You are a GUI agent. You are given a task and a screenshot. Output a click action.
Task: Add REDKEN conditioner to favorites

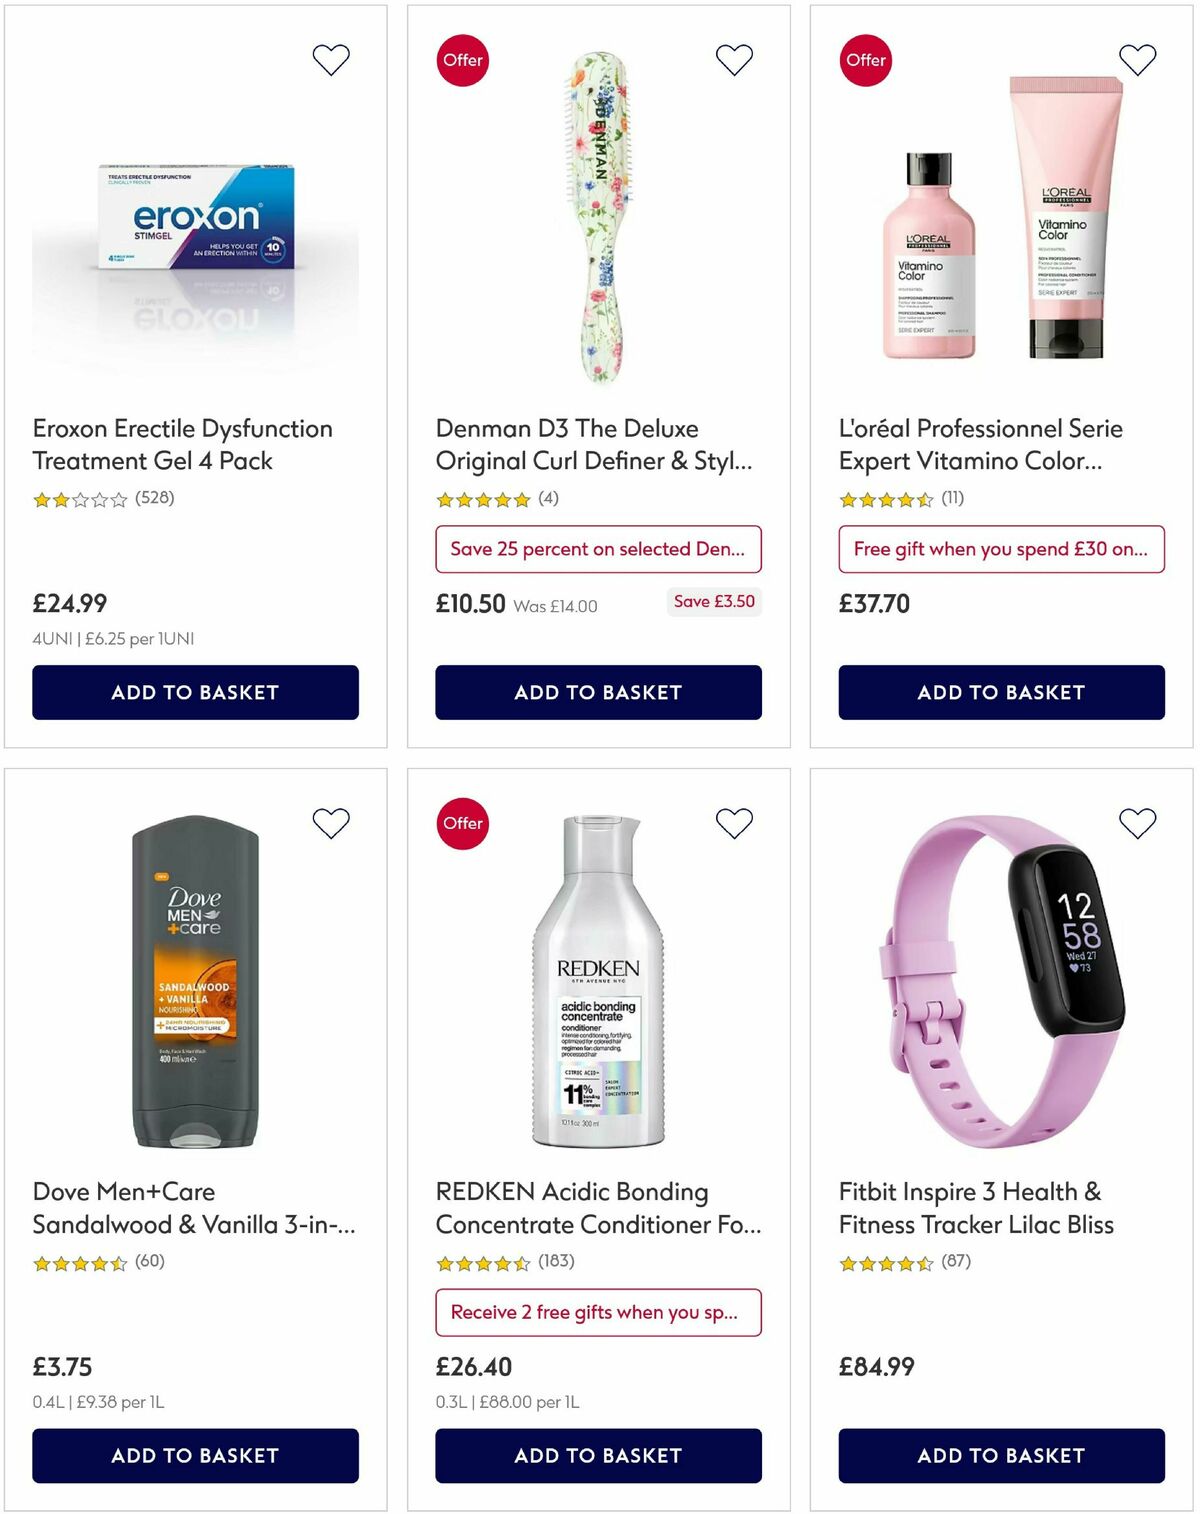coord(734,822)
